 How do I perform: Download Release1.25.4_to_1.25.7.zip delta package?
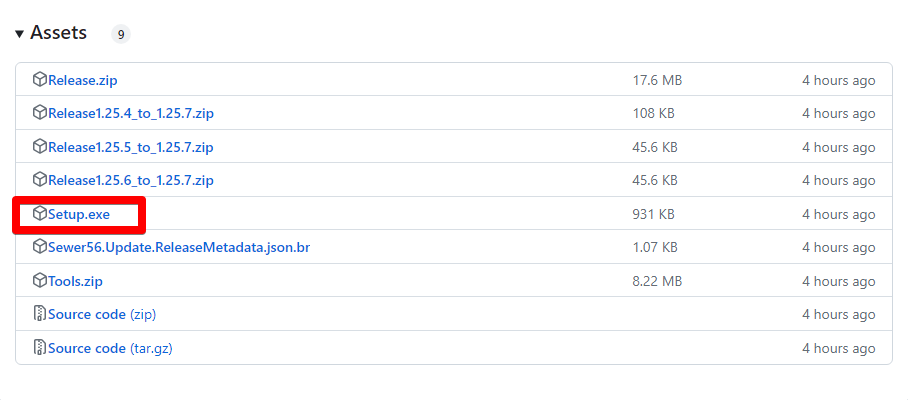[x=131, y=113]
